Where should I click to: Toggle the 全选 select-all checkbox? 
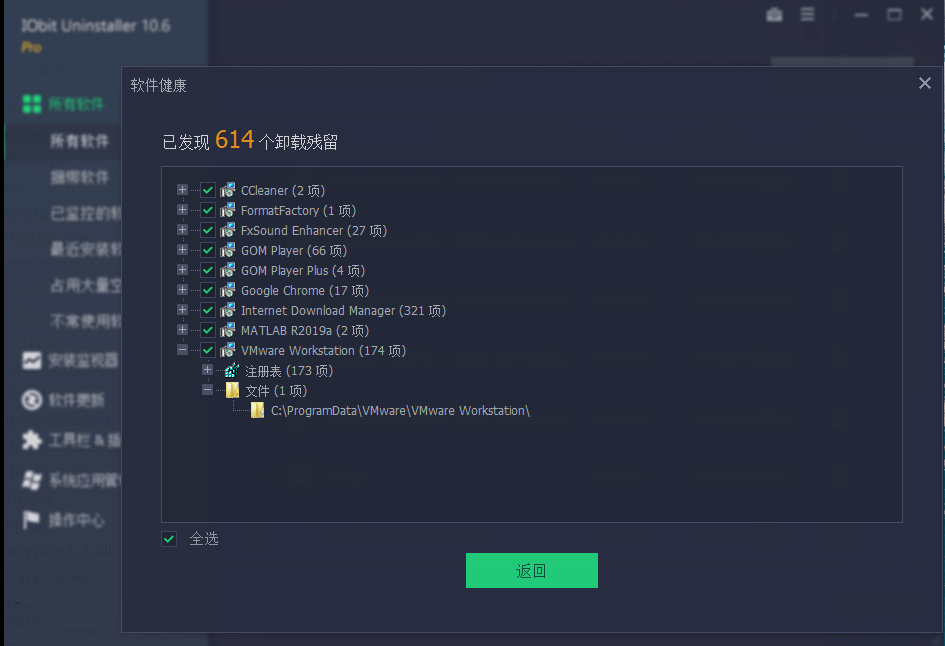click(x=169, y=539)
